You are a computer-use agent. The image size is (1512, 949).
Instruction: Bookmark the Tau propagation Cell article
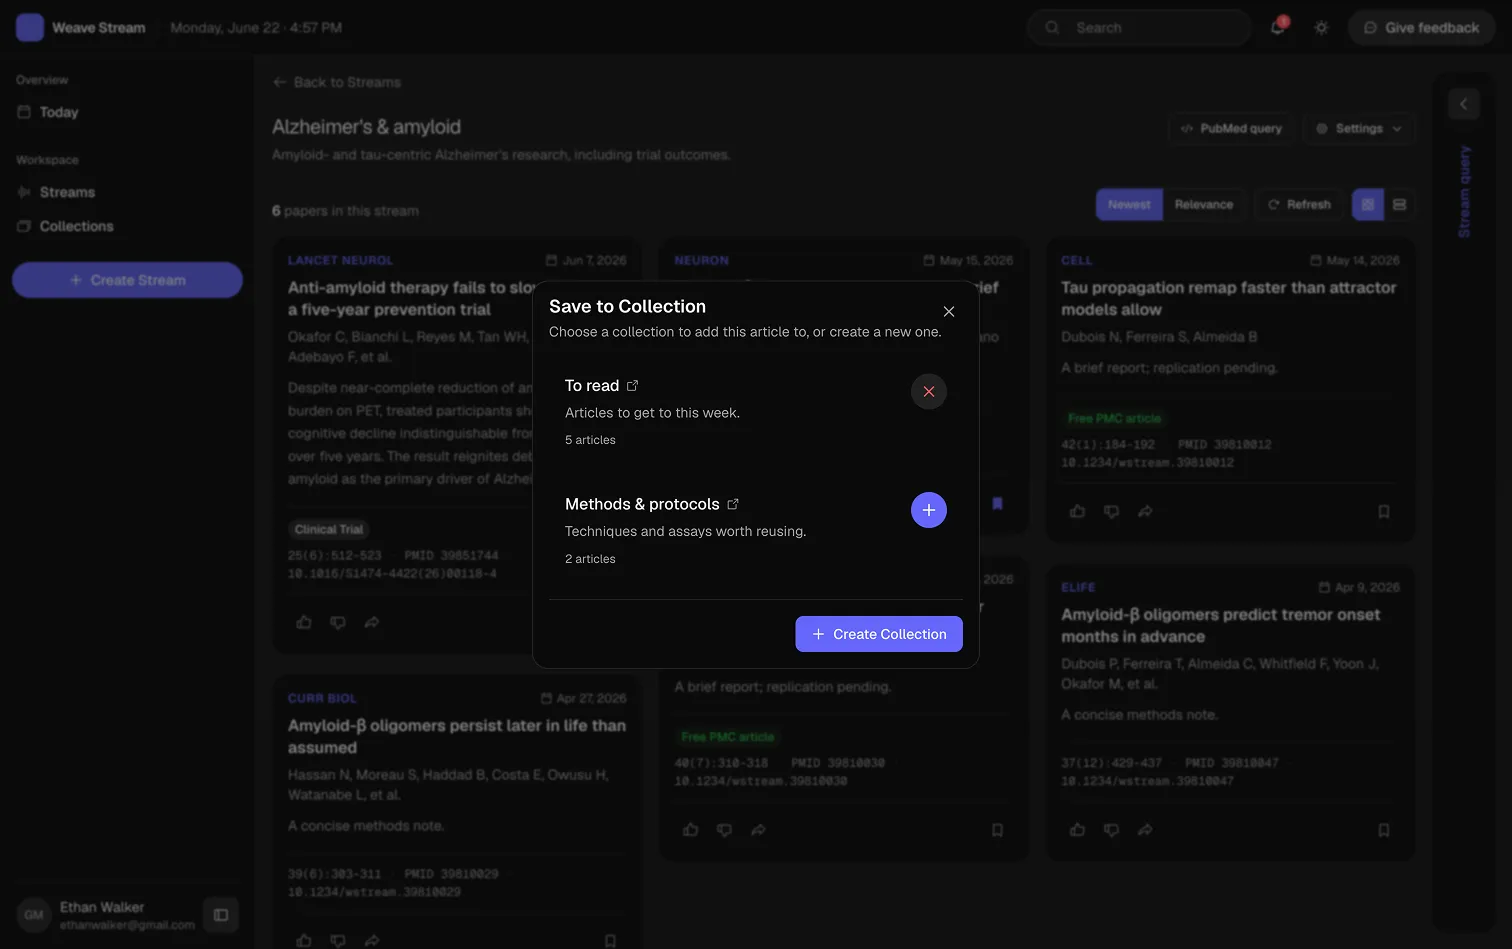pos(1384,512)
